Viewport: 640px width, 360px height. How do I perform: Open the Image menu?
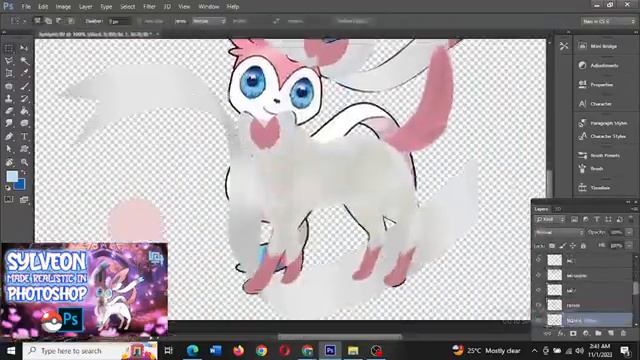point(63,7)
